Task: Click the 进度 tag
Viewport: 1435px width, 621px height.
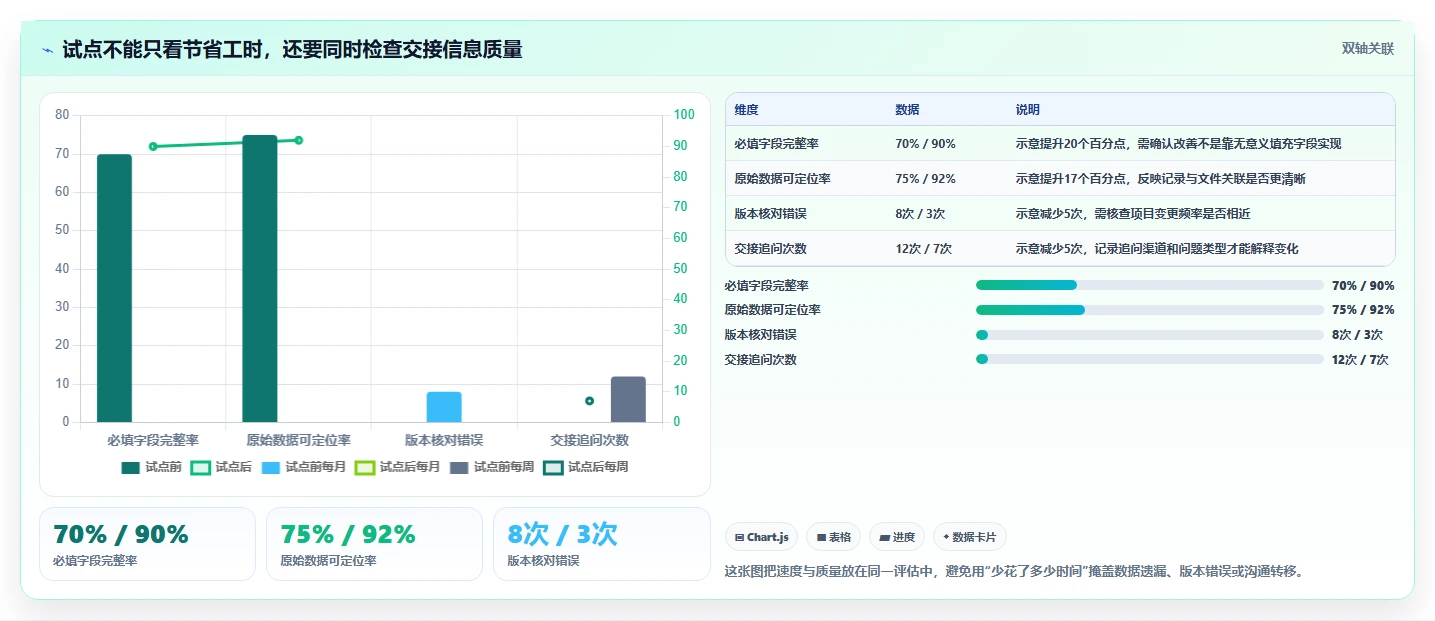Action: point(897,537)
